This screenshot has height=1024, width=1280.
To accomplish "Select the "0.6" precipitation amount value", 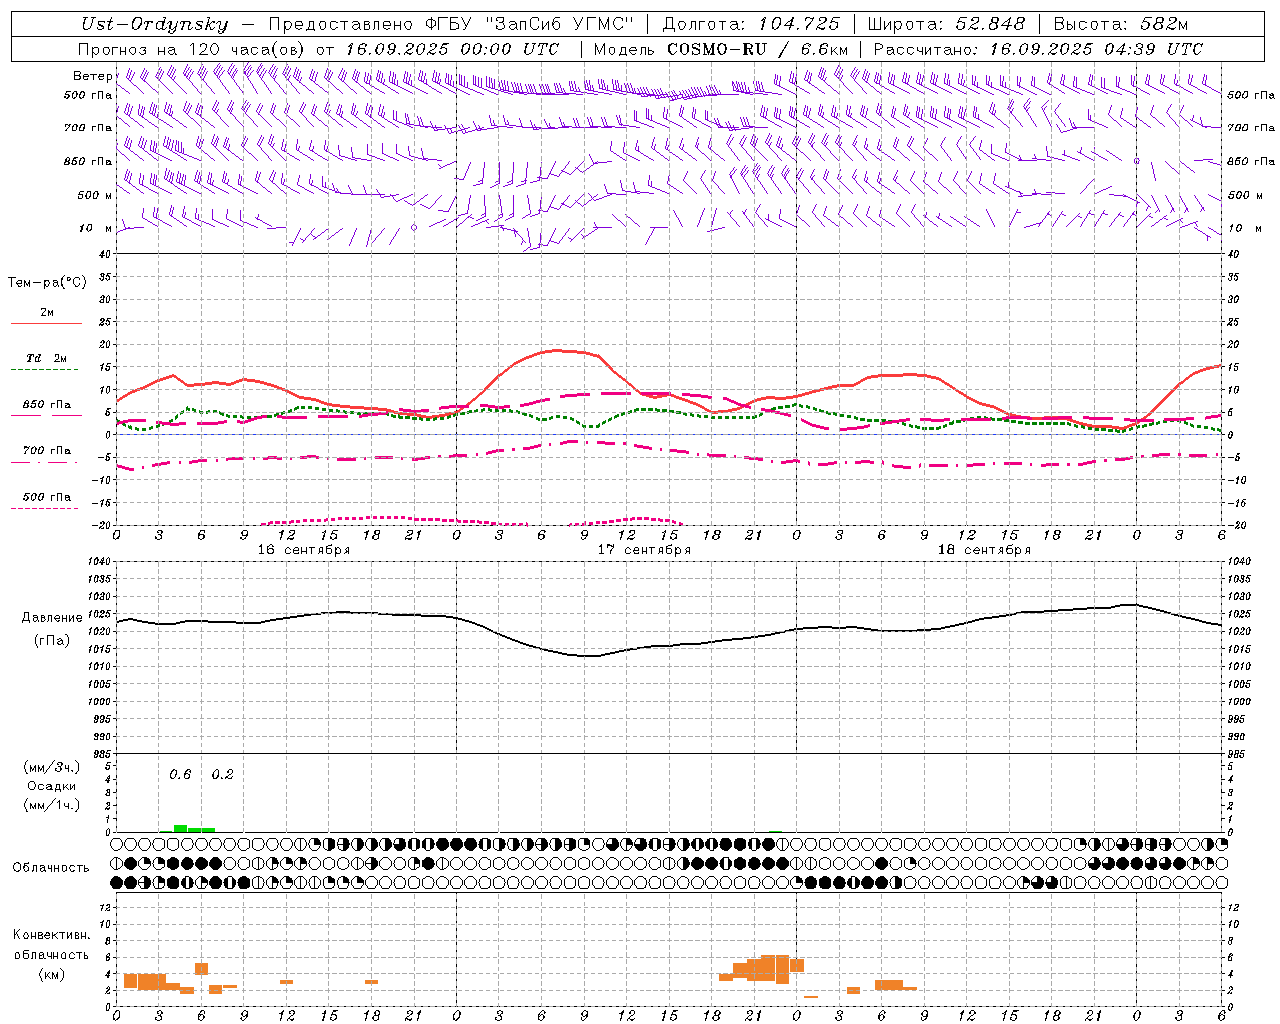I will pos(180,774).
